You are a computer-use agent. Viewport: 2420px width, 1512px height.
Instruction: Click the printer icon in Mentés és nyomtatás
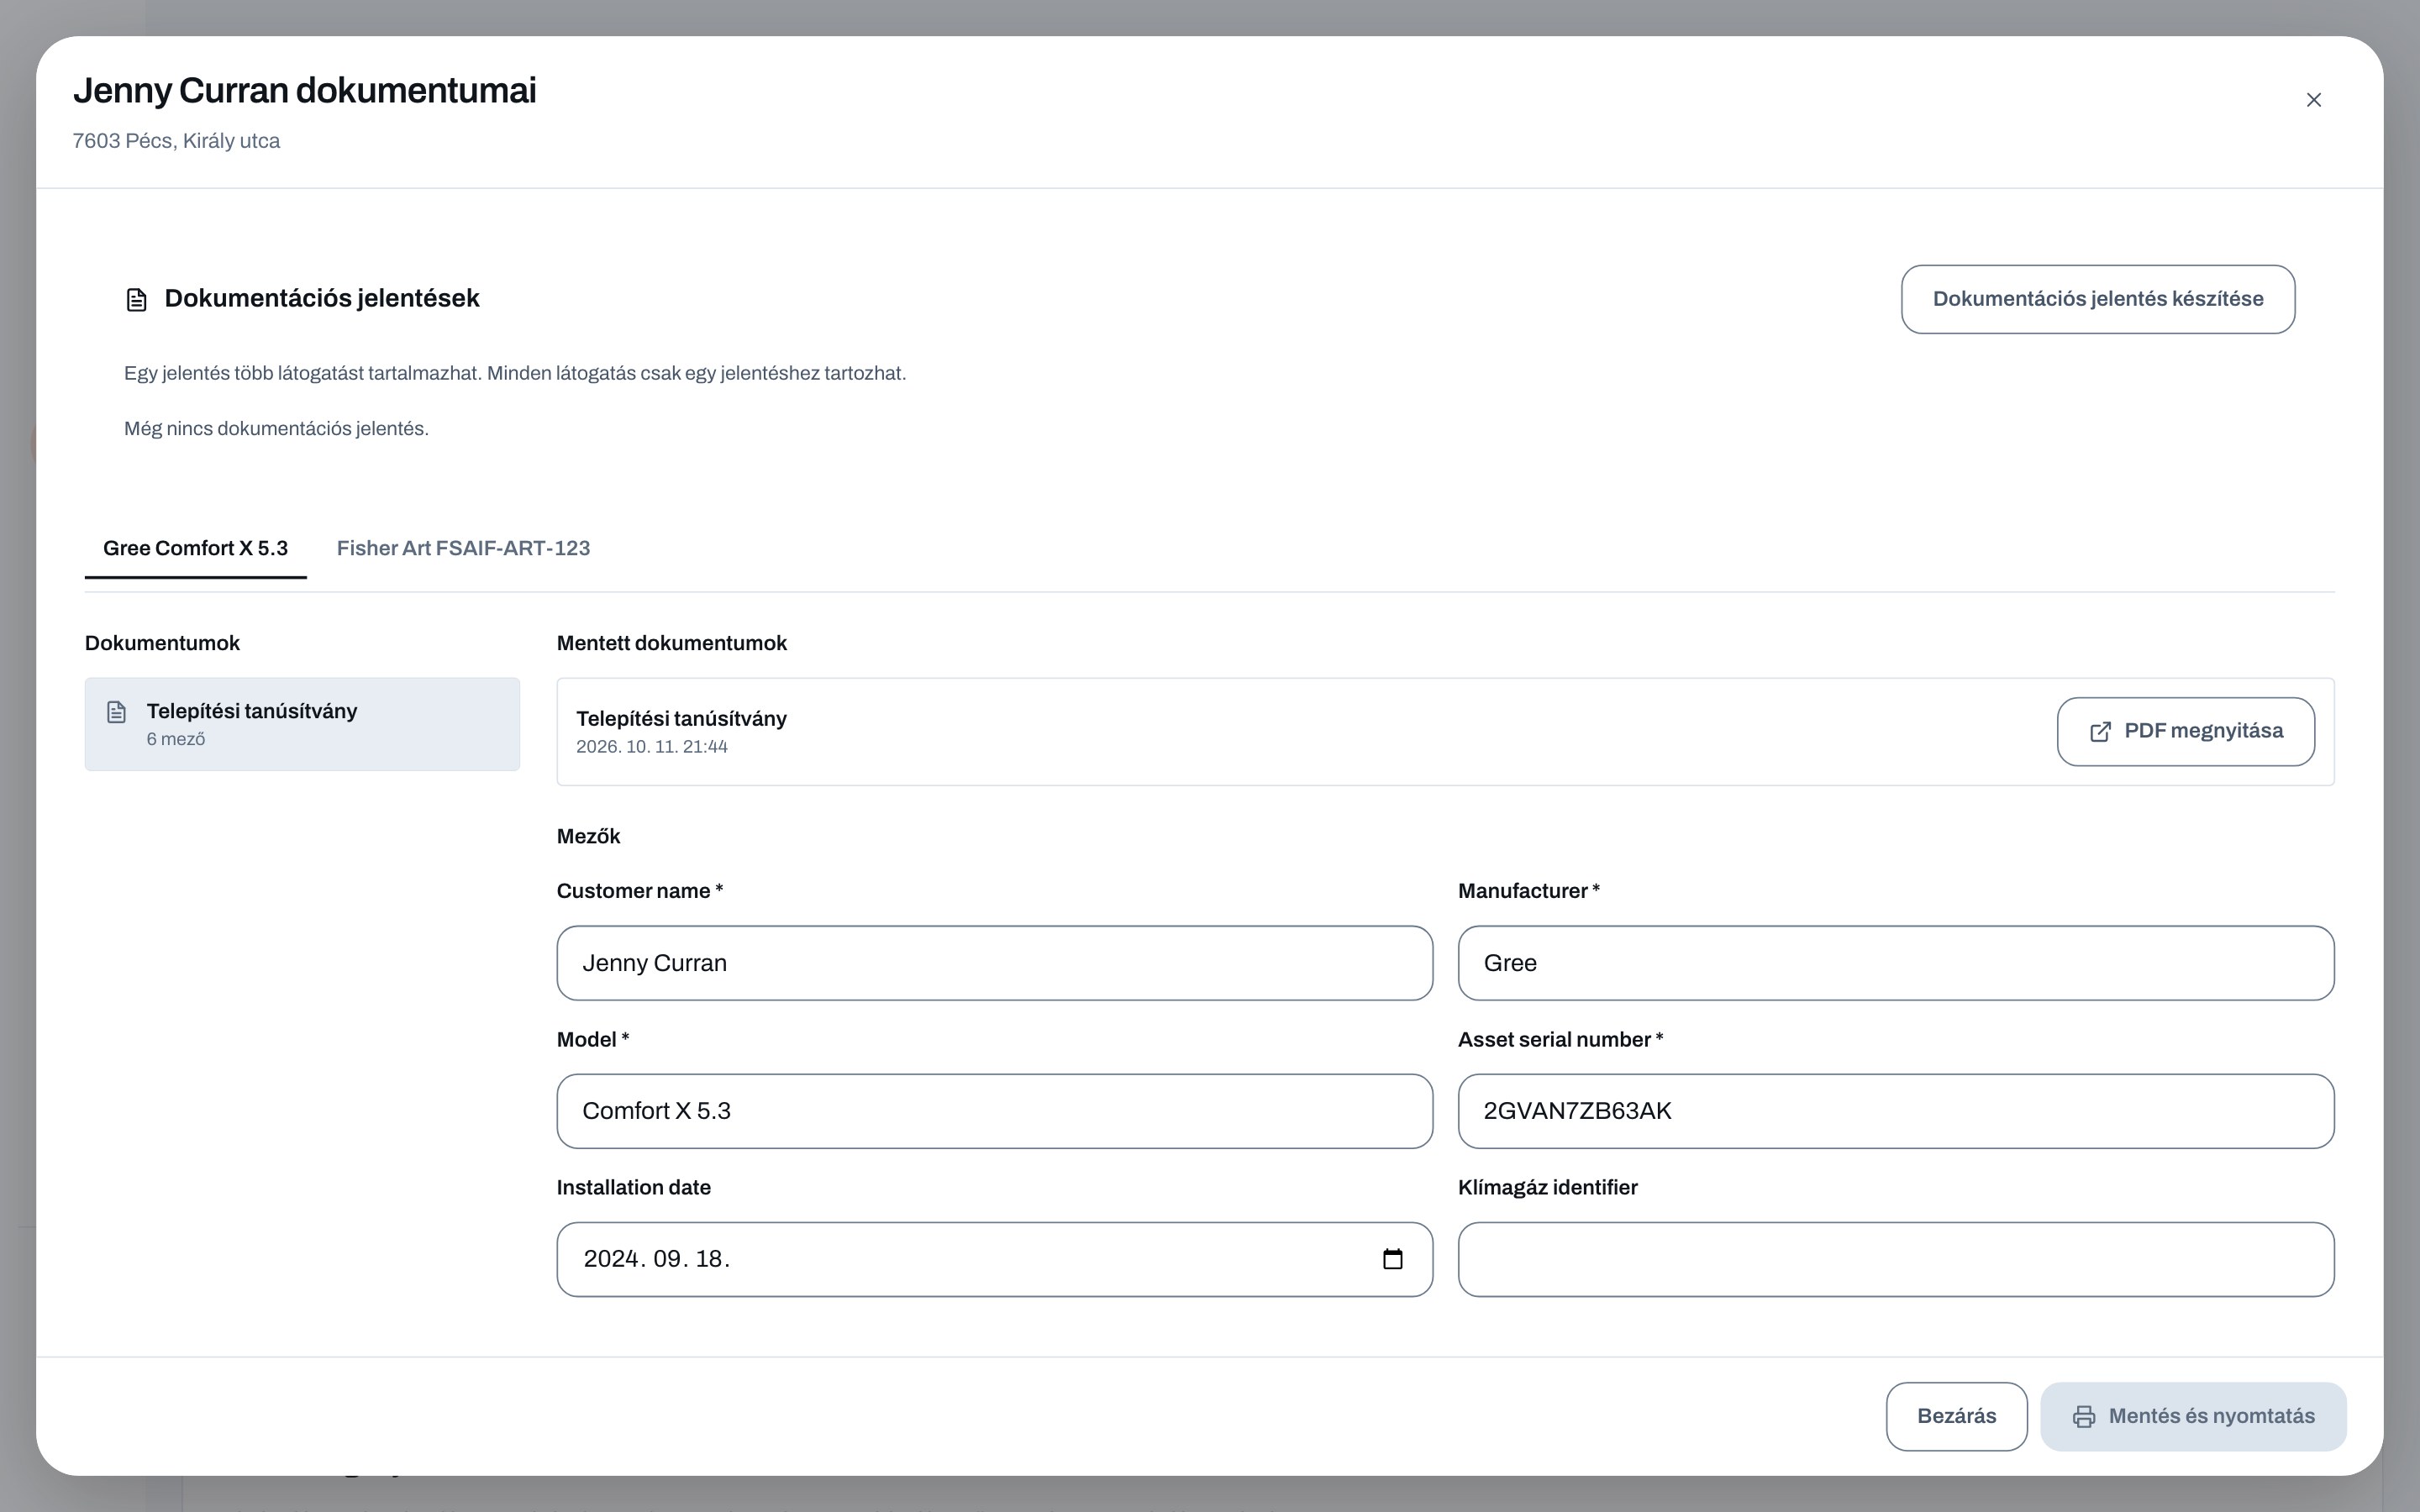(2084, 1416)
